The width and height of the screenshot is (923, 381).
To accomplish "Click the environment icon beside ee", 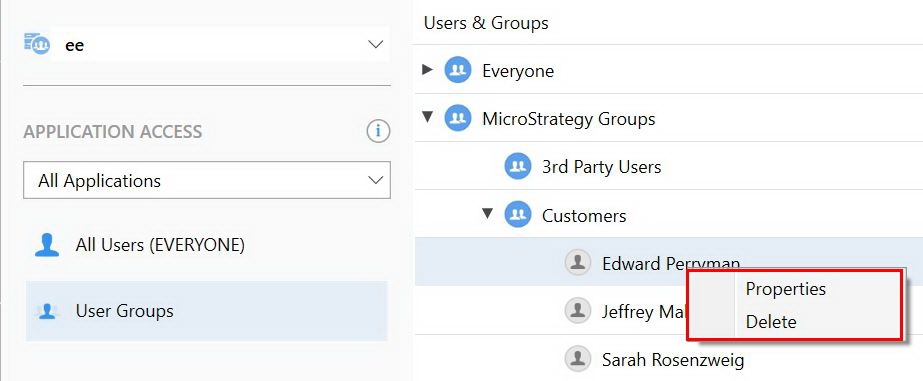I will [36, 44].
